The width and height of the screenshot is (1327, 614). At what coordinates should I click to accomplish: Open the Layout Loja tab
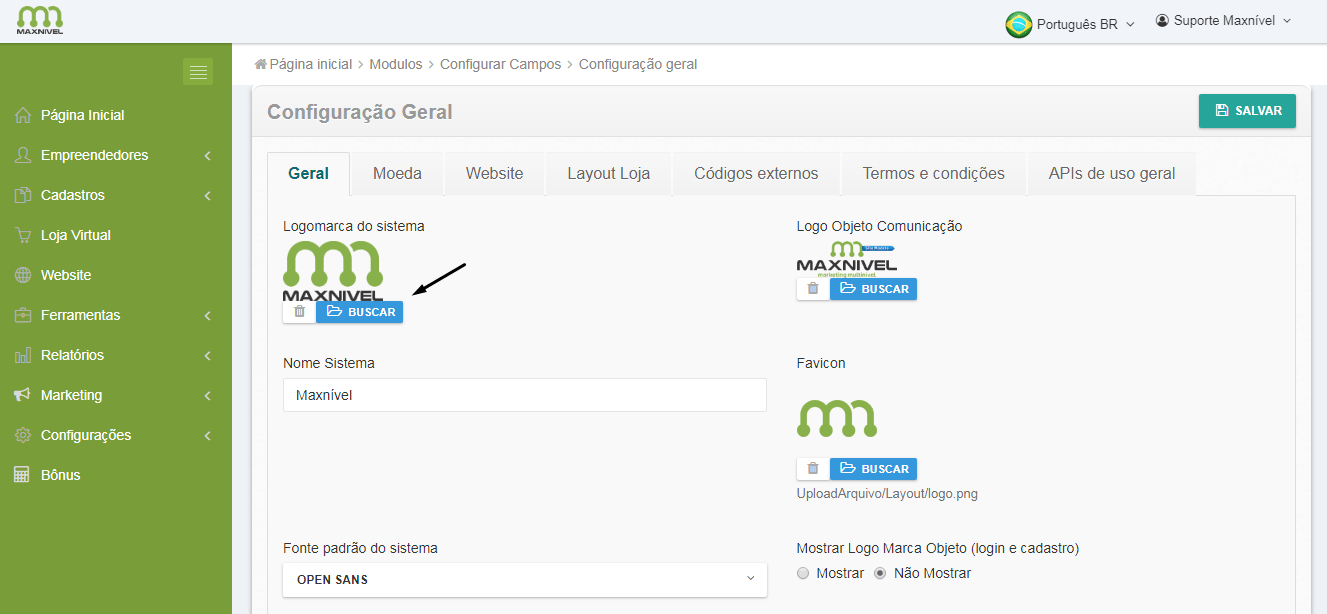tap(608, 173)
